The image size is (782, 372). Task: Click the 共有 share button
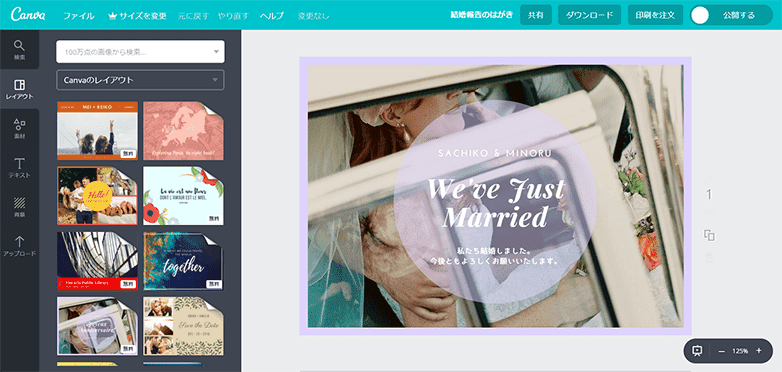(536, 15)
